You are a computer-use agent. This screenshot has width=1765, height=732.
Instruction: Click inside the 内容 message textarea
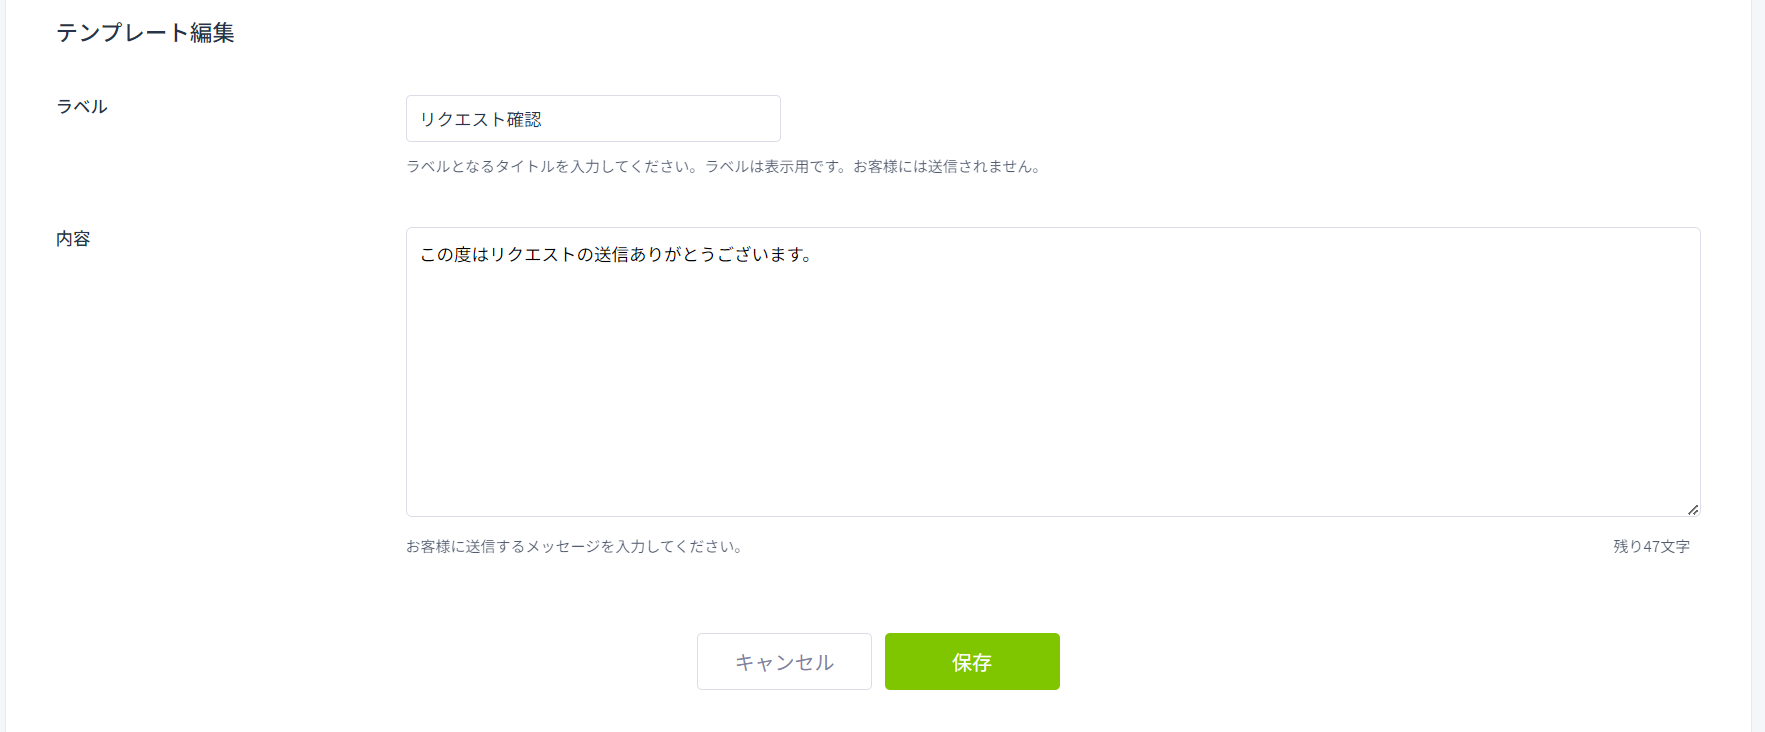pos(1053,372)
